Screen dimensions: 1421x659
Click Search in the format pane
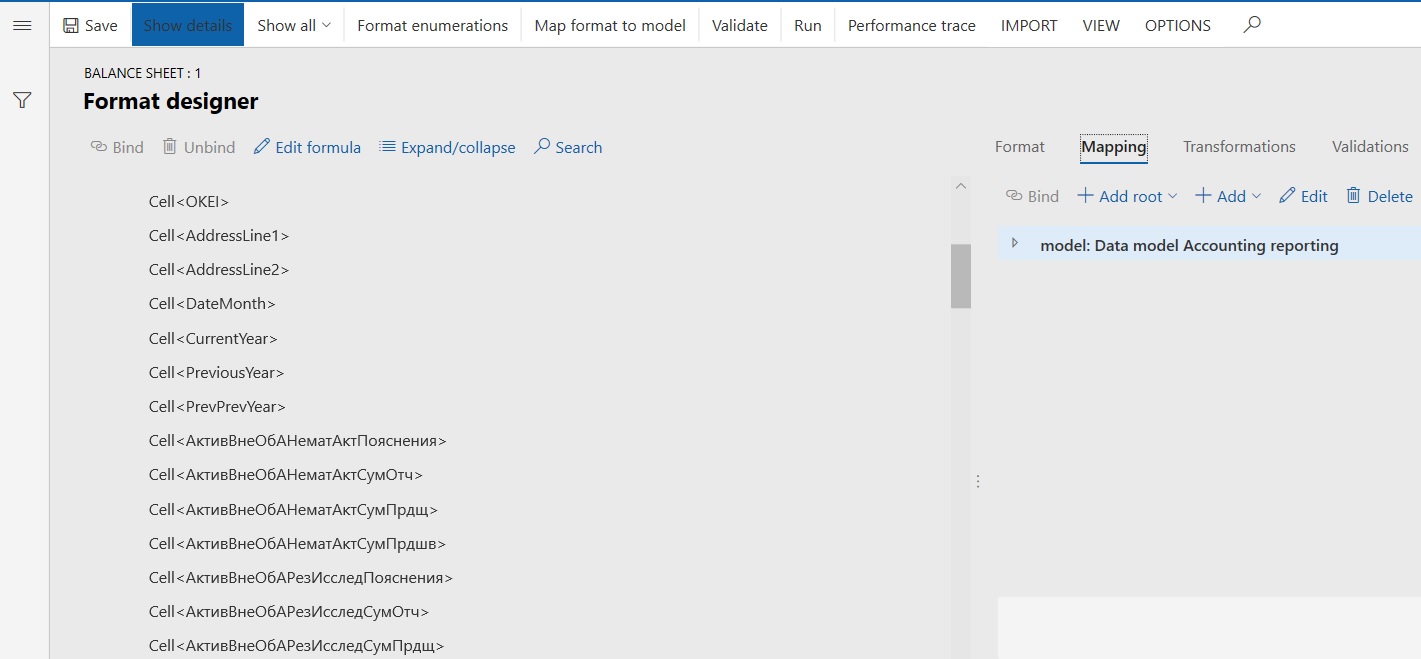pyautogui.click(x=568, y=147)
